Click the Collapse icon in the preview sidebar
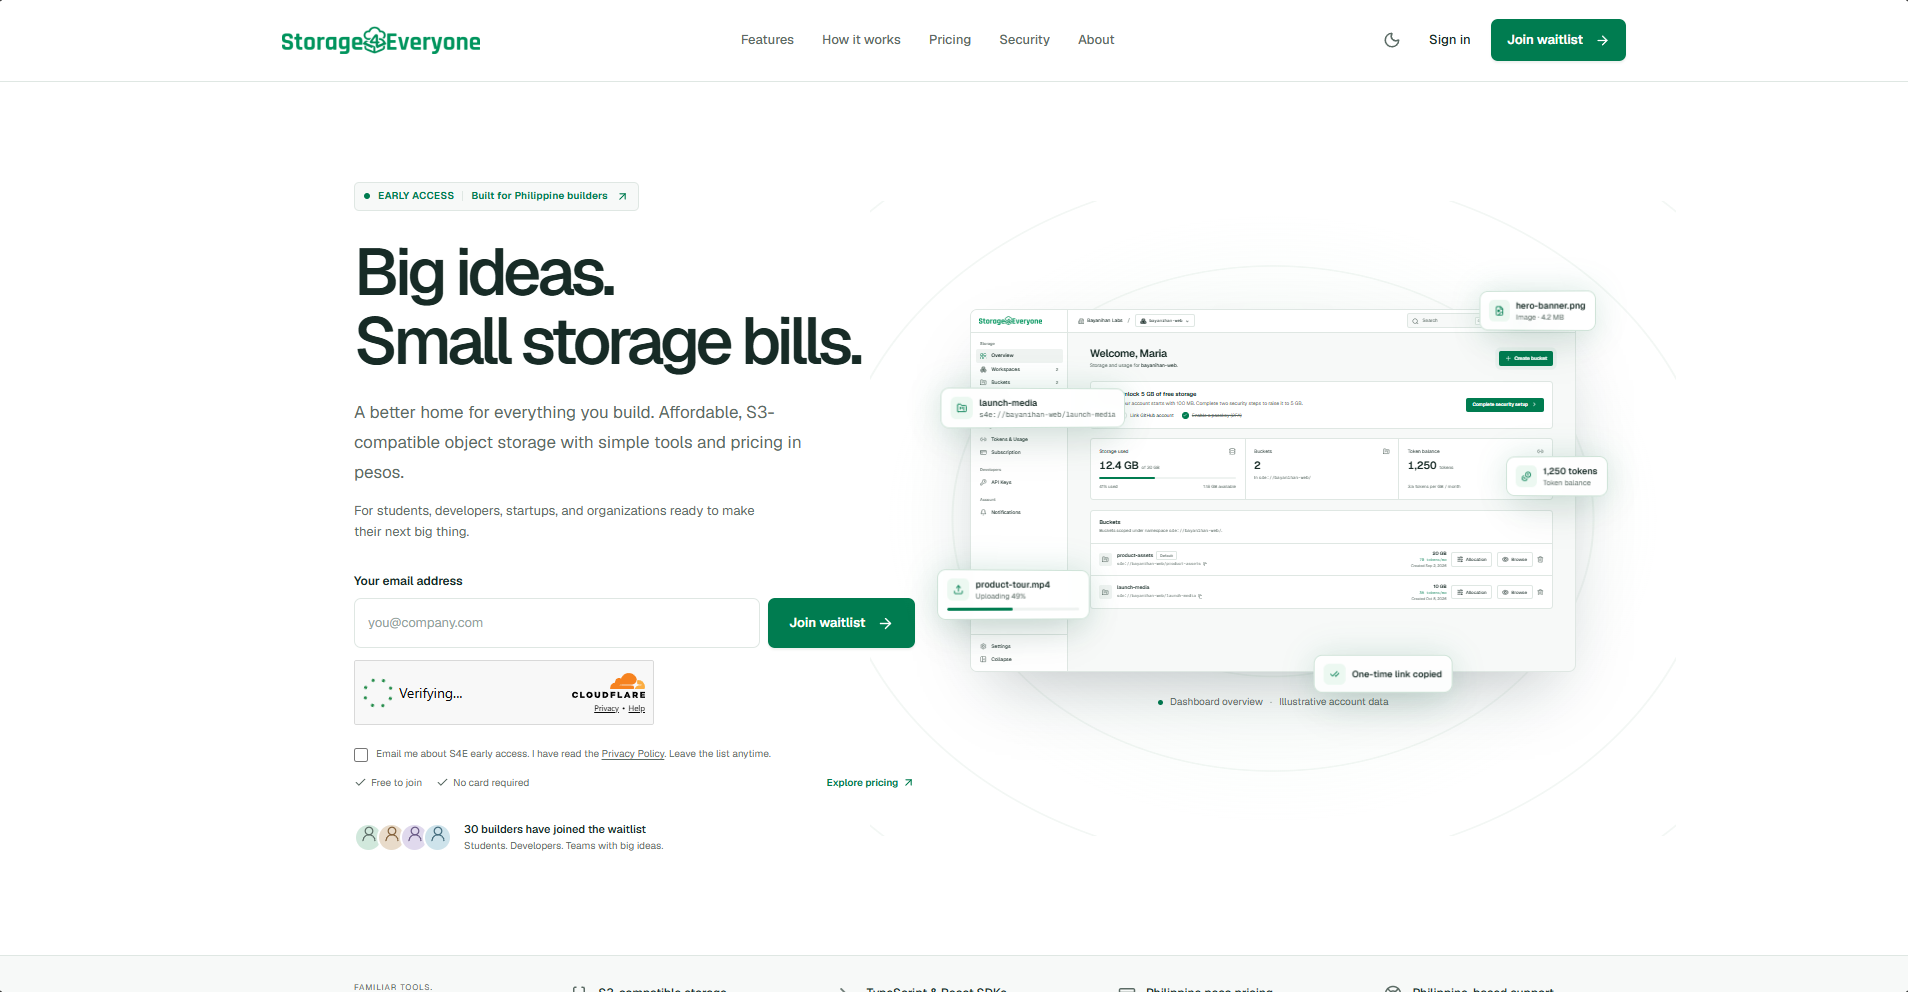The image size is (1908, 992). coord(983,659)
